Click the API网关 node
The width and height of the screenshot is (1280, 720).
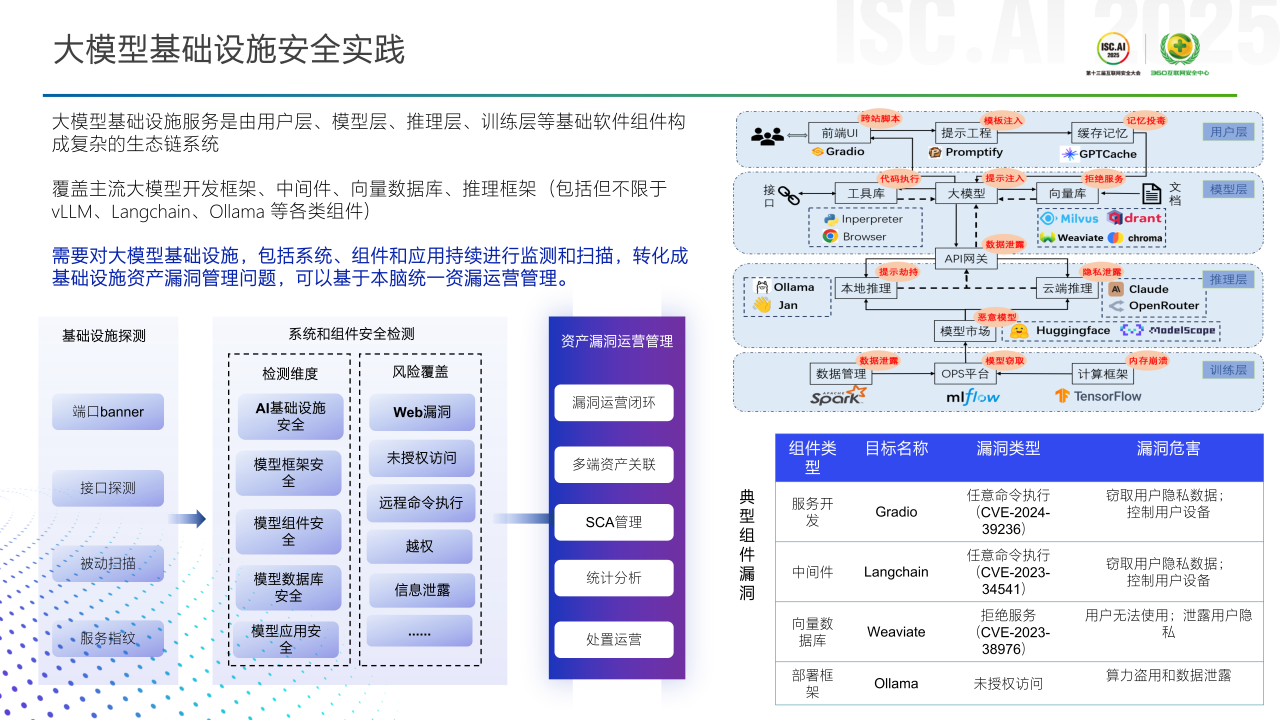click(966, 259)
